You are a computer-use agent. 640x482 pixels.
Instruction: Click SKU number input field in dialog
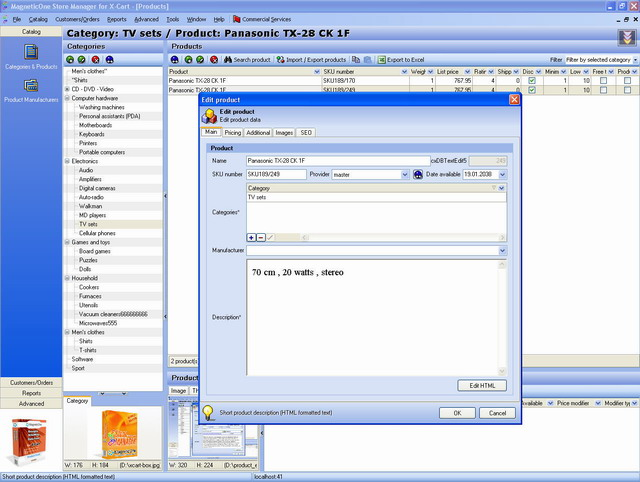pos(276,174)
